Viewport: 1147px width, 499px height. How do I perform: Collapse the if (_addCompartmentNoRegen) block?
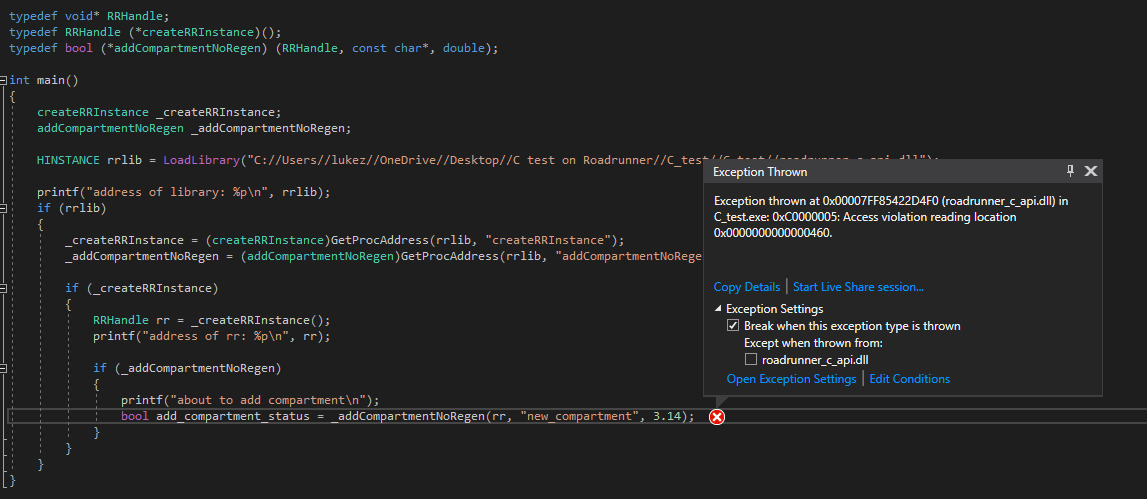click(x=4, y=368)
